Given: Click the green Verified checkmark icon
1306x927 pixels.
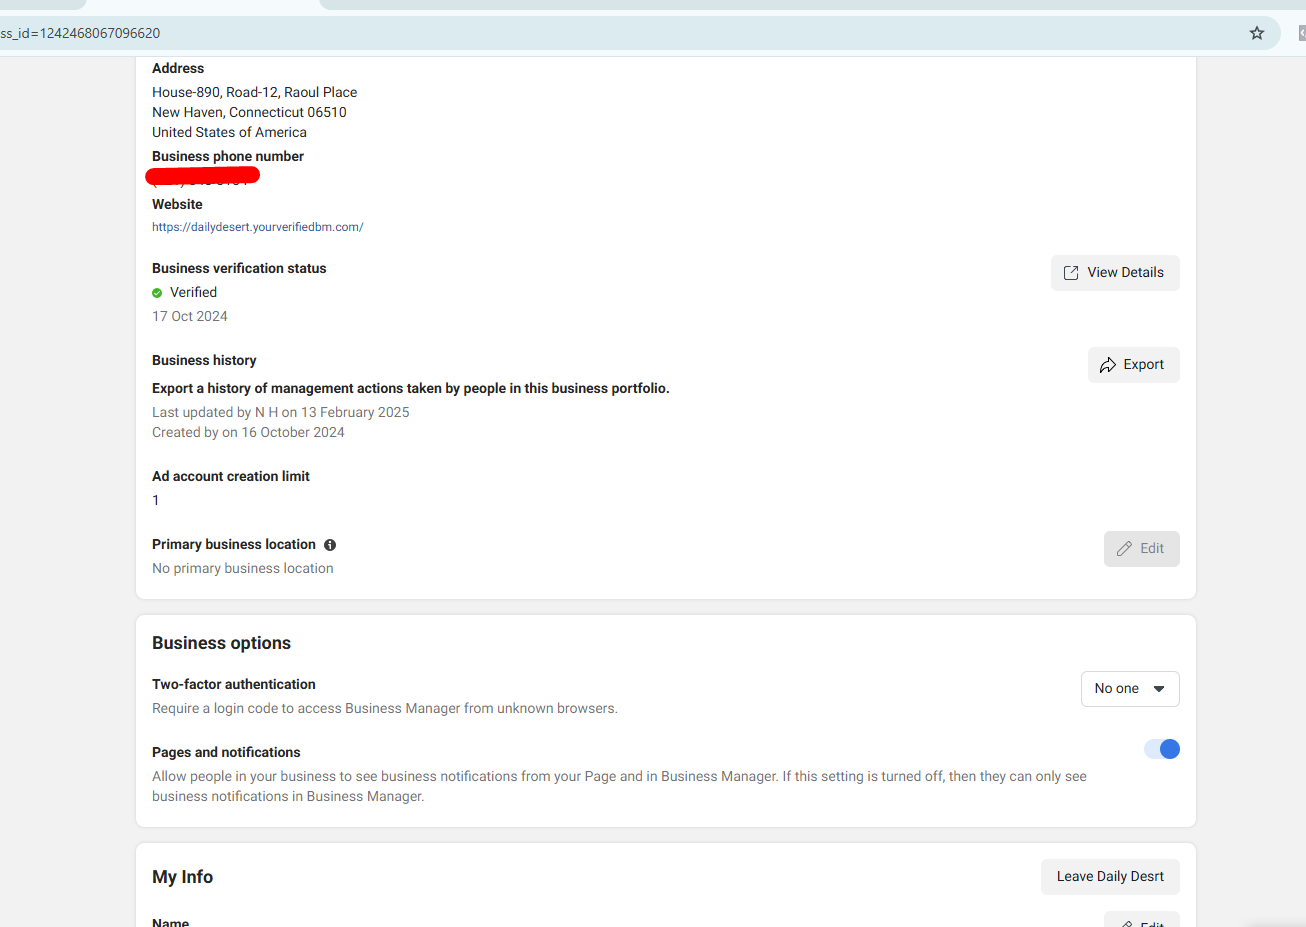Looking at the screenshot, I should click(157, 293).
